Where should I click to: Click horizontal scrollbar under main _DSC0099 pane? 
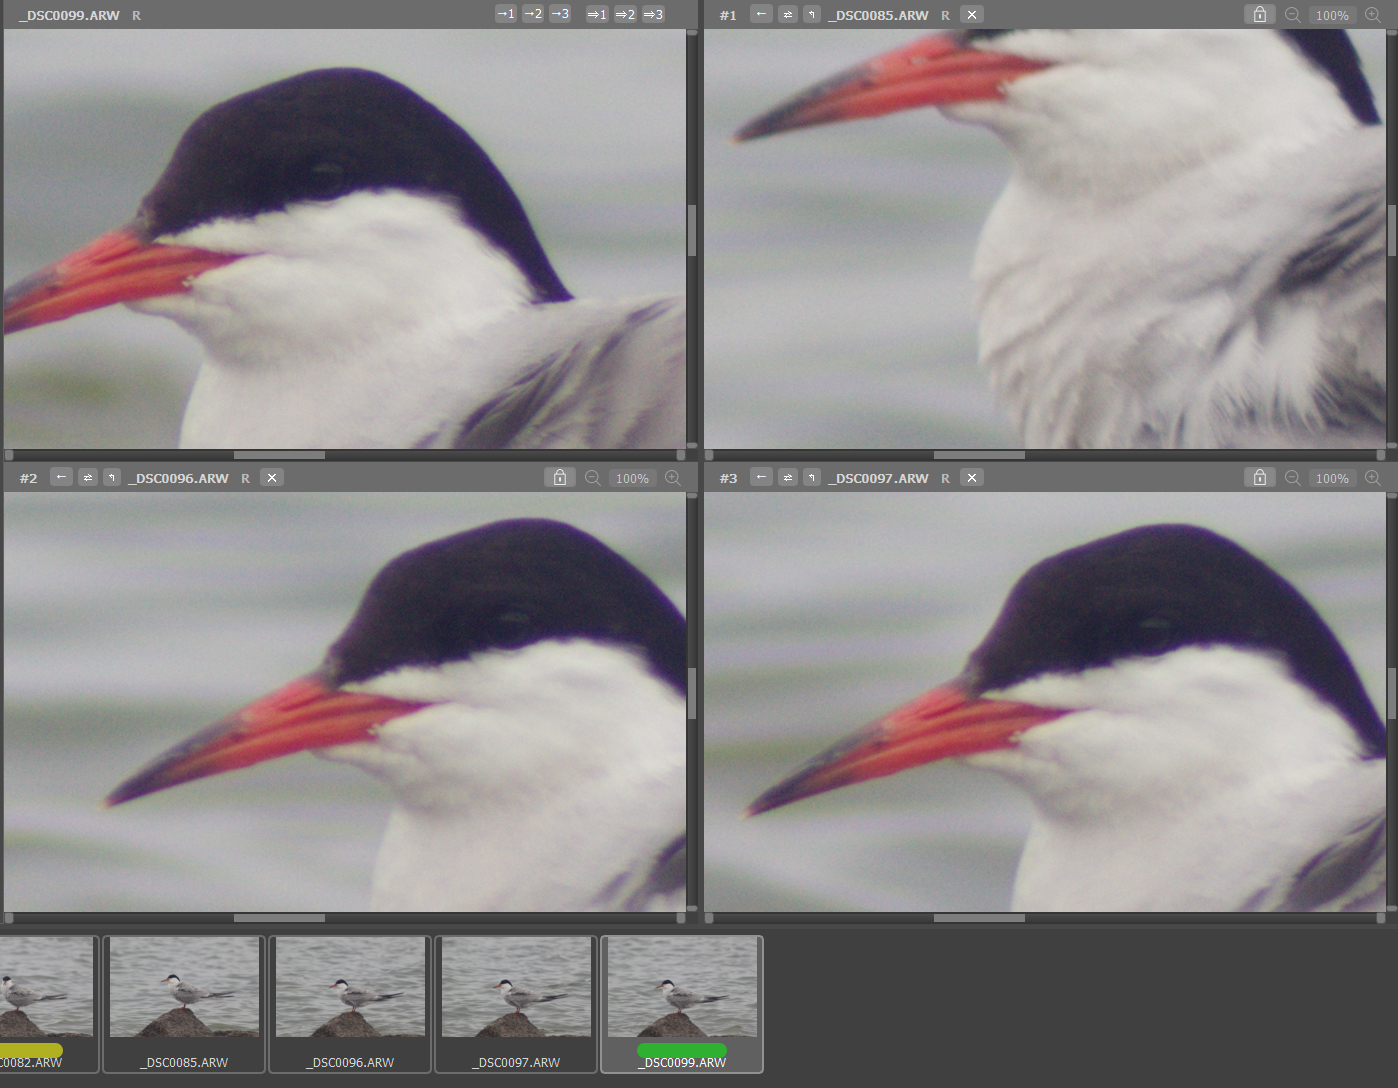(x=279, y=455)
